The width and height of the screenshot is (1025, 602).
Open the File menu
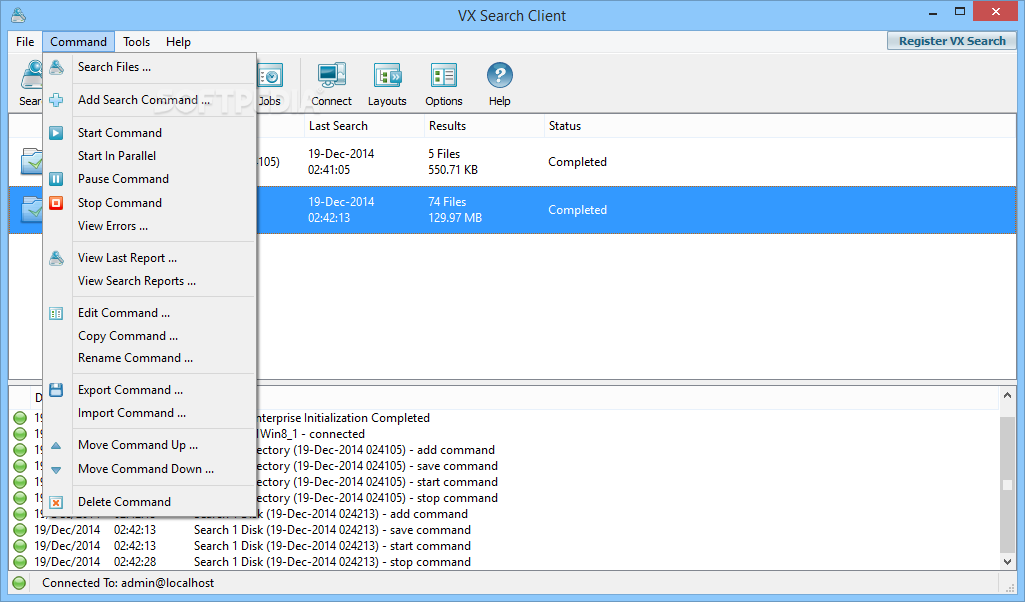(x=25, y=42)
